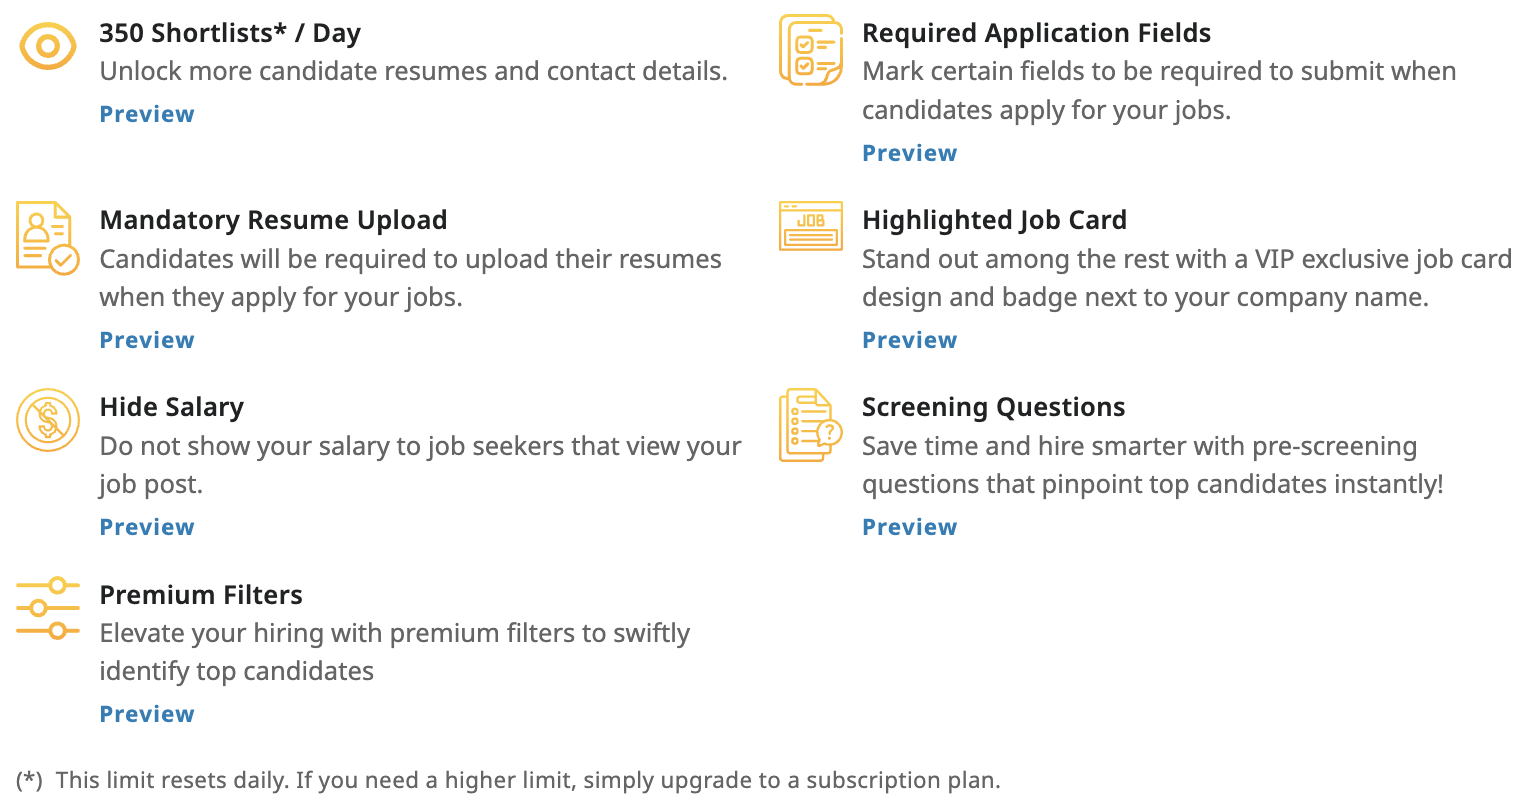Click the Premium Filters heading
Viewport: 1530px width, 812px height.
pos(201,595)
